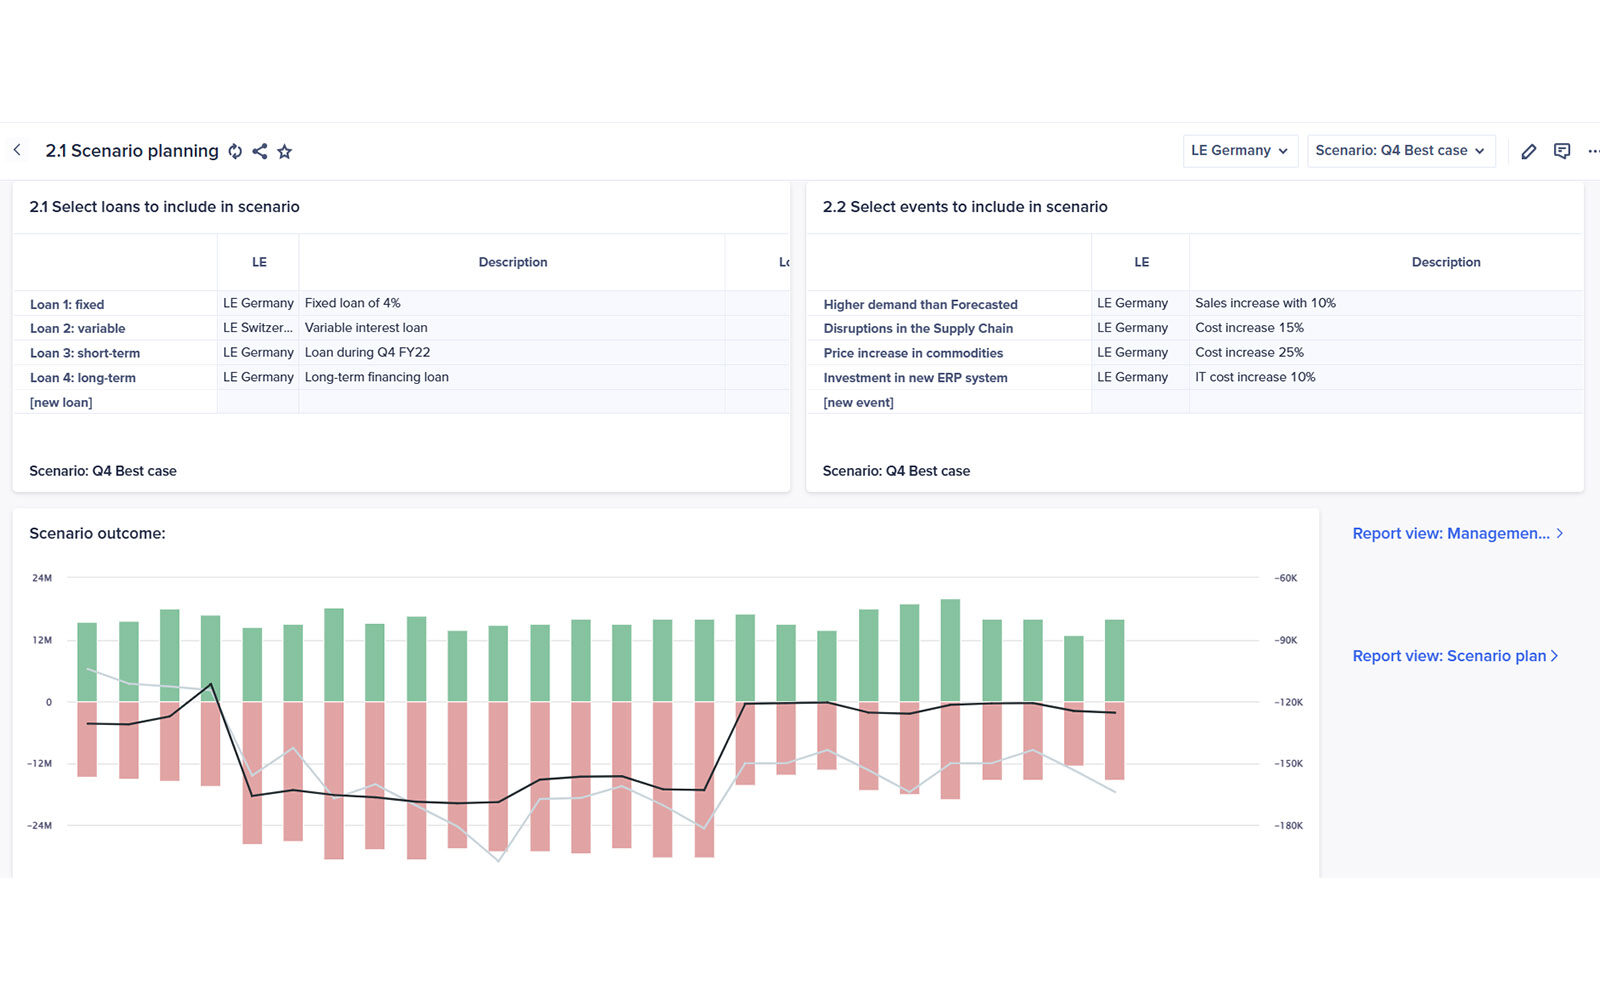Click the LE Switzerland cell for Loan 2
1600x1000 pixels.
pyautogui.click(x=258, y=328)
